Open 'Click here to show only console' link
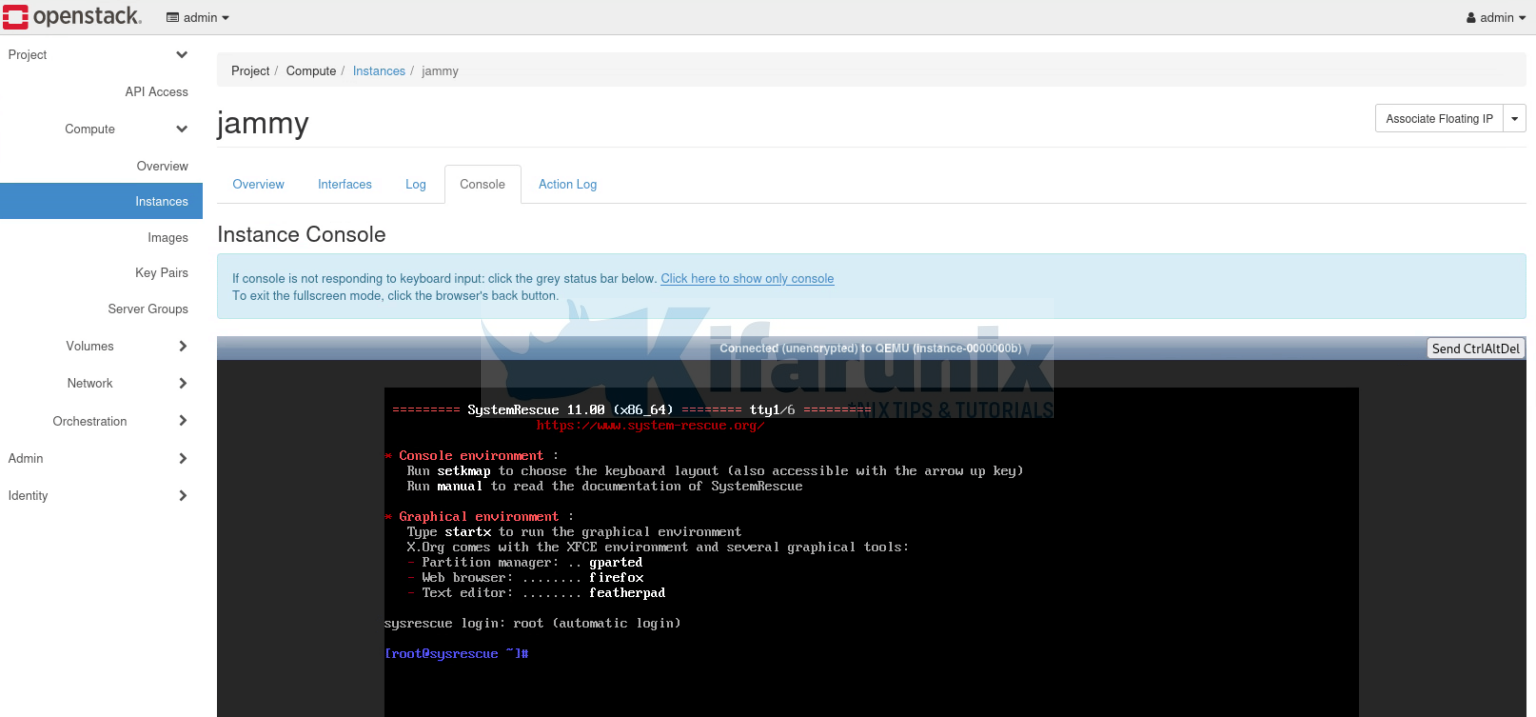This screenshot has width=1536, height=717. click(x=746, y=278)
